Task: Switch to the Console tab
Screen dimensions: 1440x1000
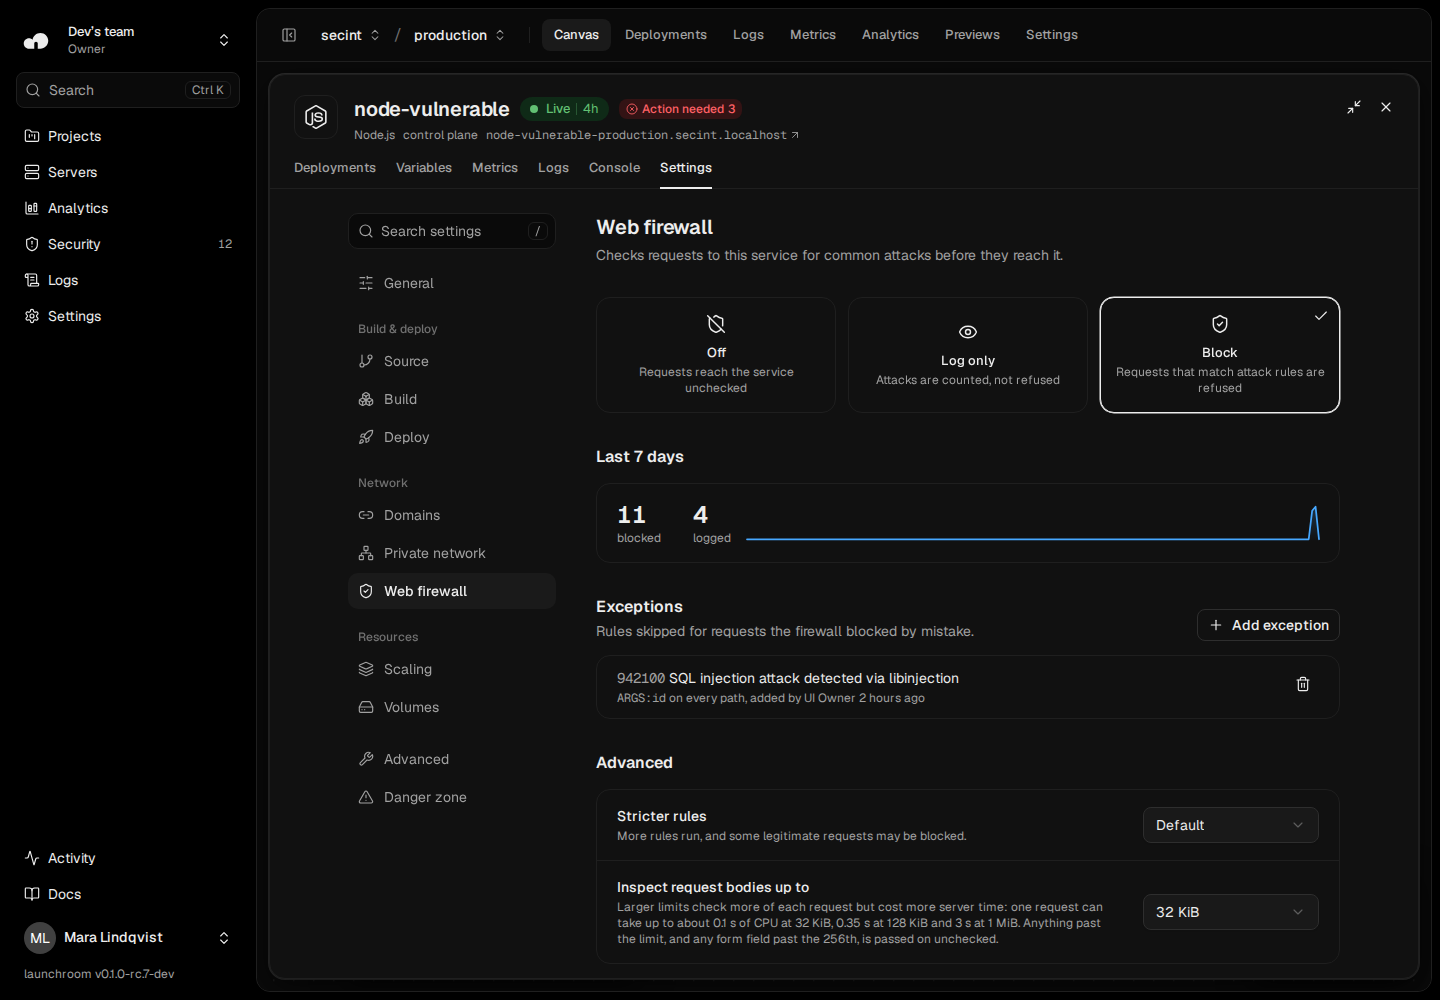Action: (614, 168)
